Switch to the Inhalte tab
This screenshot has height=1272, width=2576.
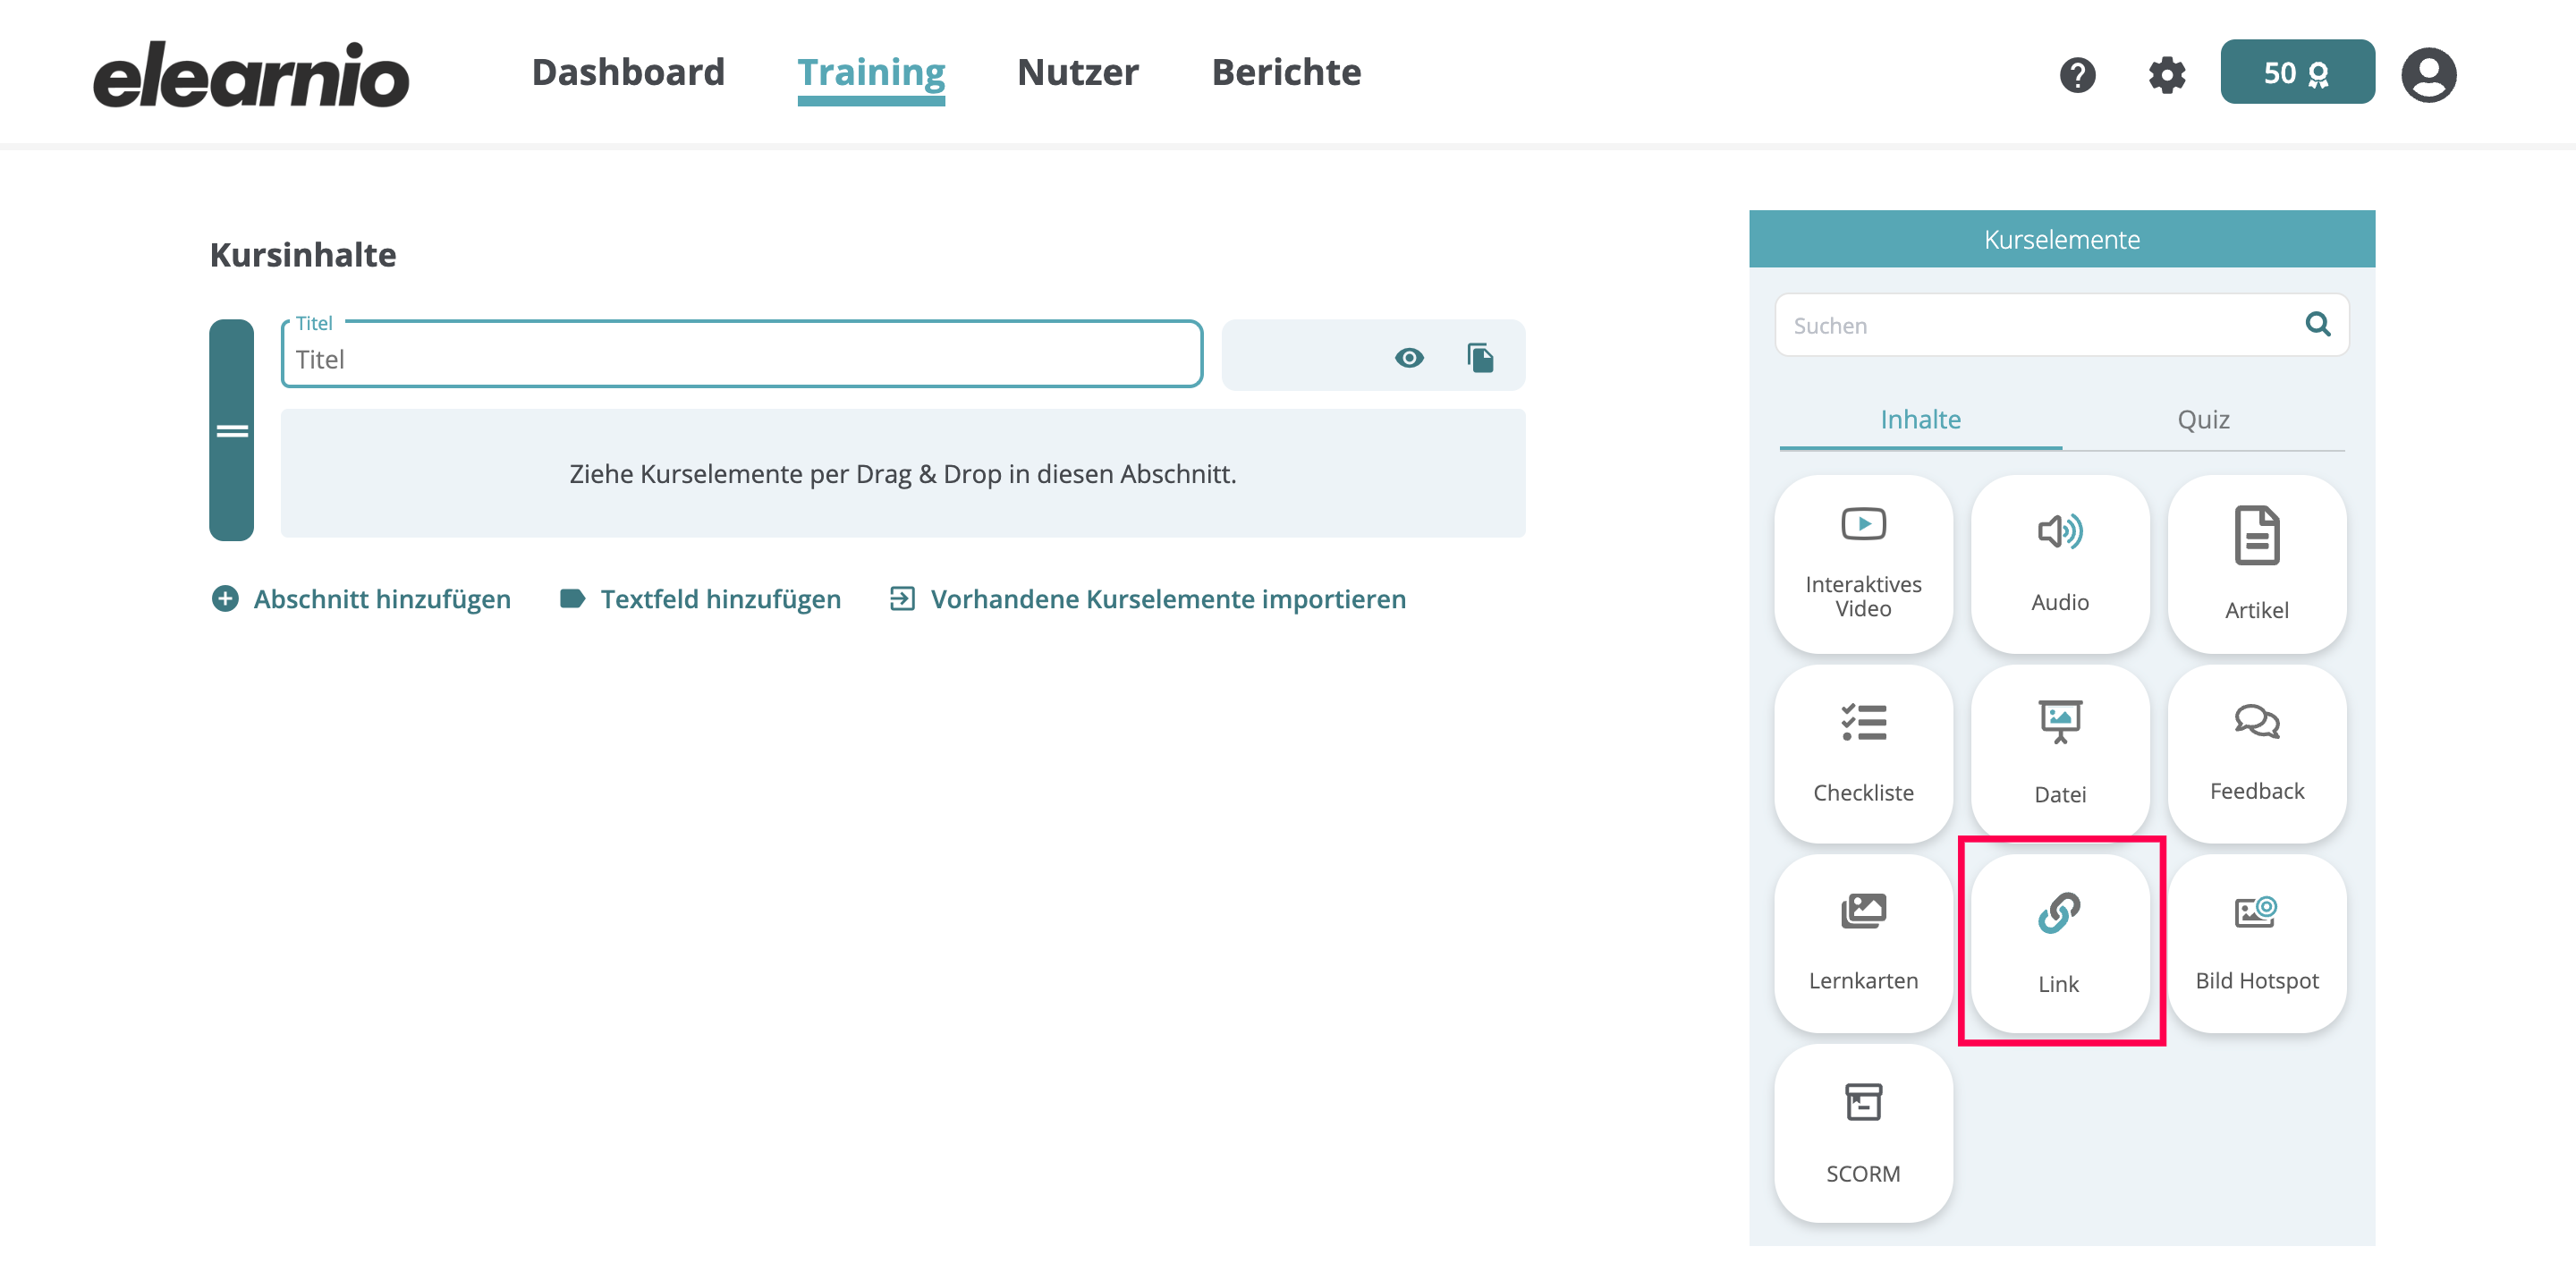point(1920,420)
